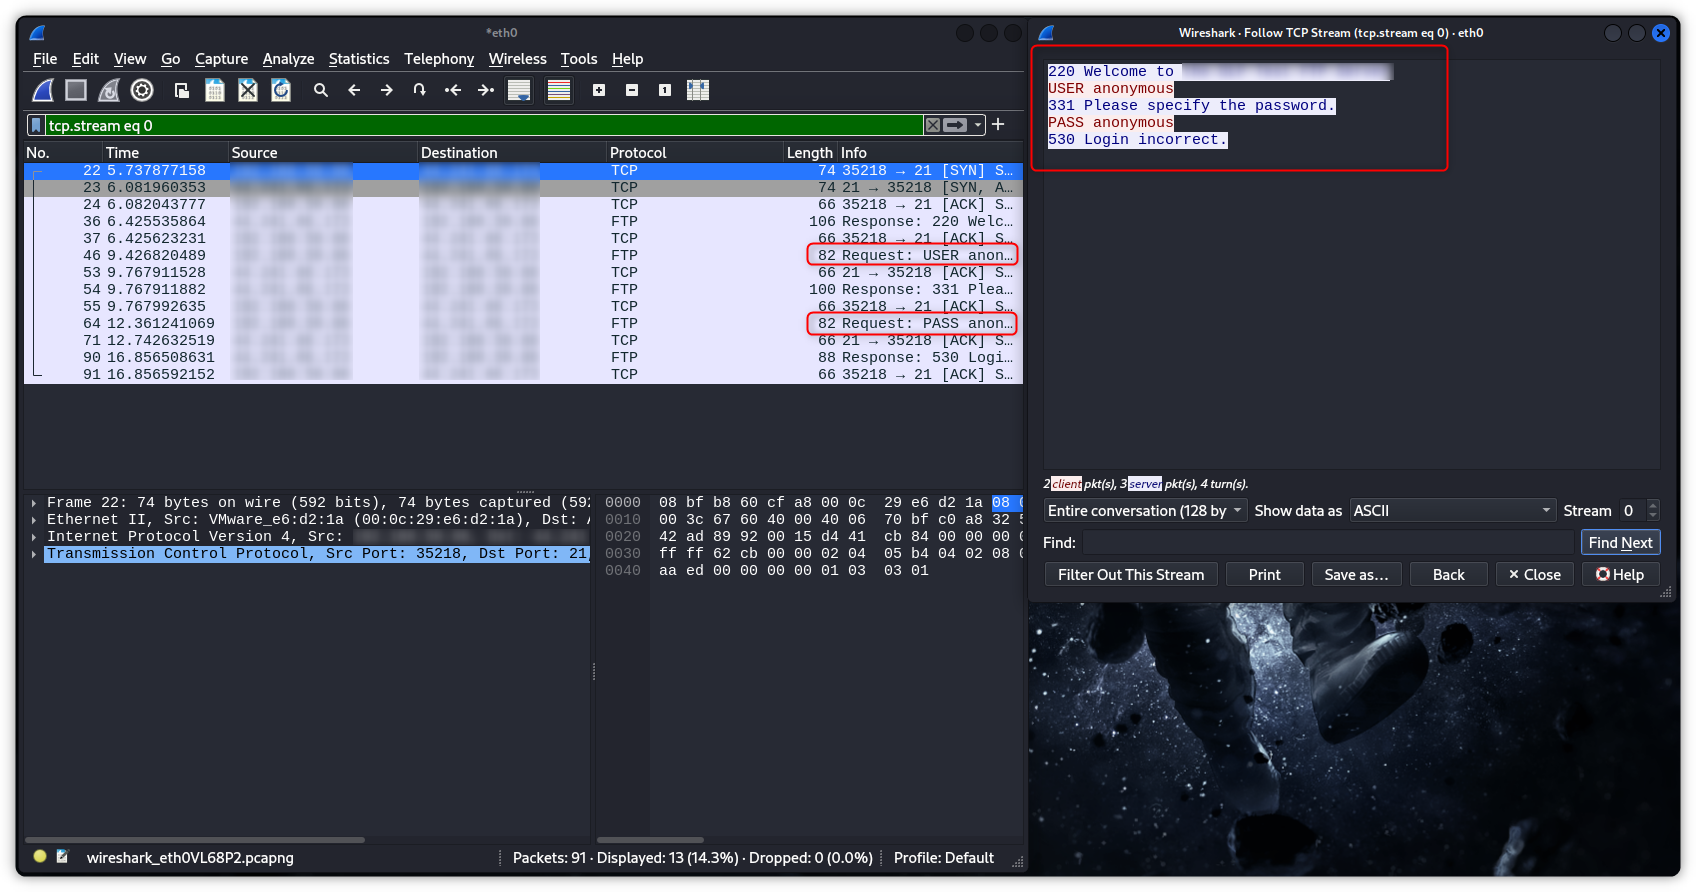Click the Back button
This screenshot has height=892, width=1696.
tap(1448, 575)
